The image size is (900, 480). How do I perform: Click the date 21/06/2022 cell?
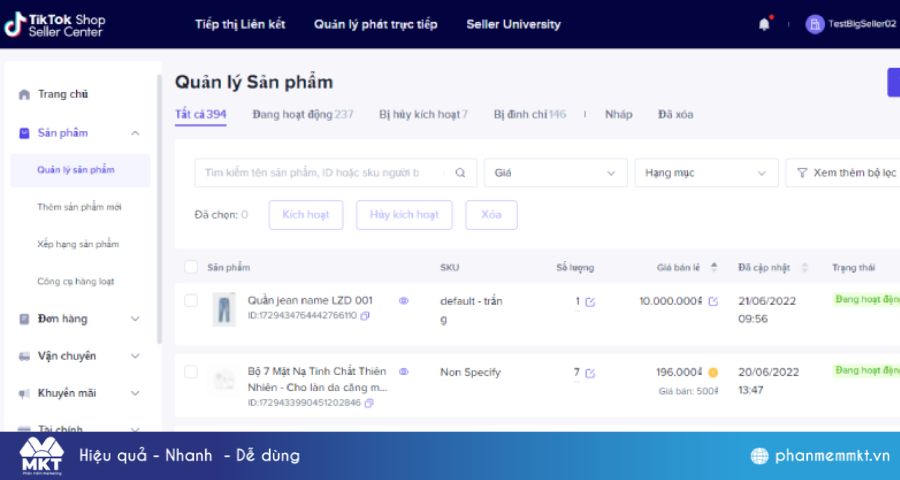767,309
